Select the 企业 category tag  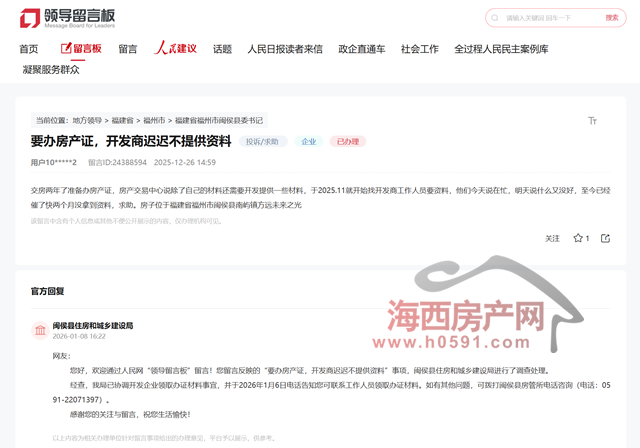[309, 142]
